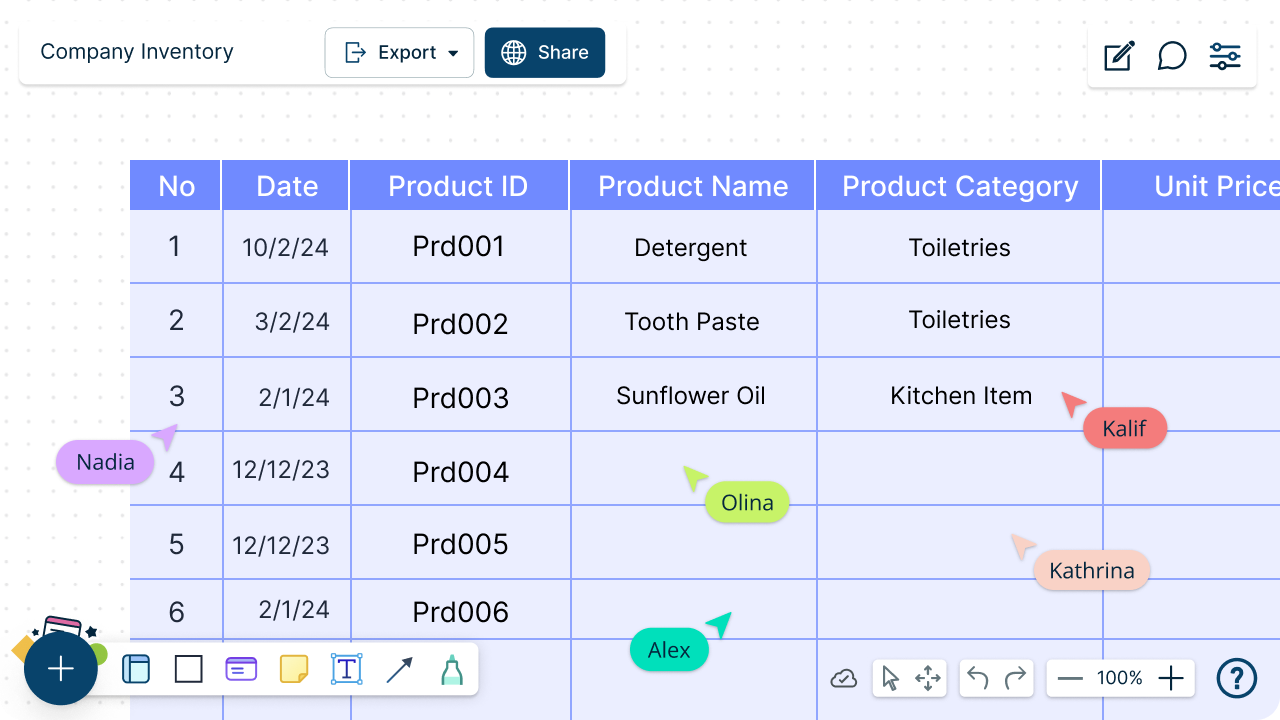The image size is (1280, 720).
Task: Click row number 1 cell
Action: click(175, 245)
